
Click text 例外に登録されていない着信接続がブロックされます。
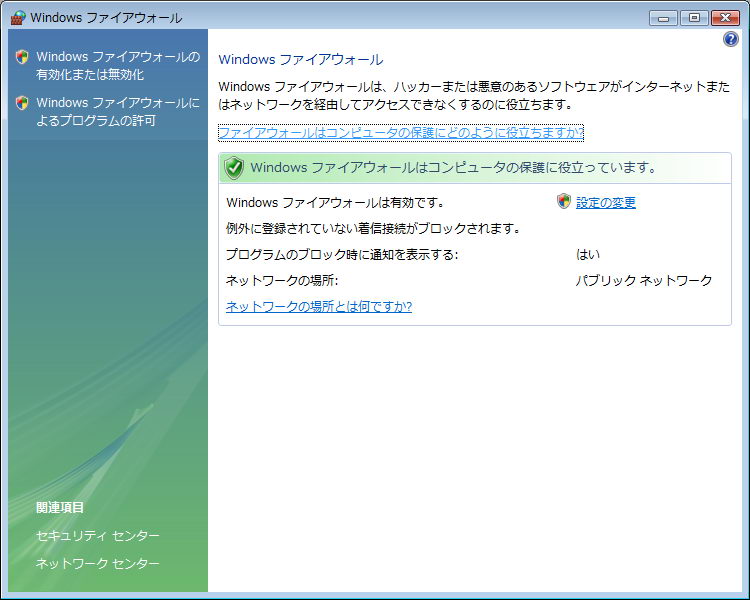(x=374, y=229)
